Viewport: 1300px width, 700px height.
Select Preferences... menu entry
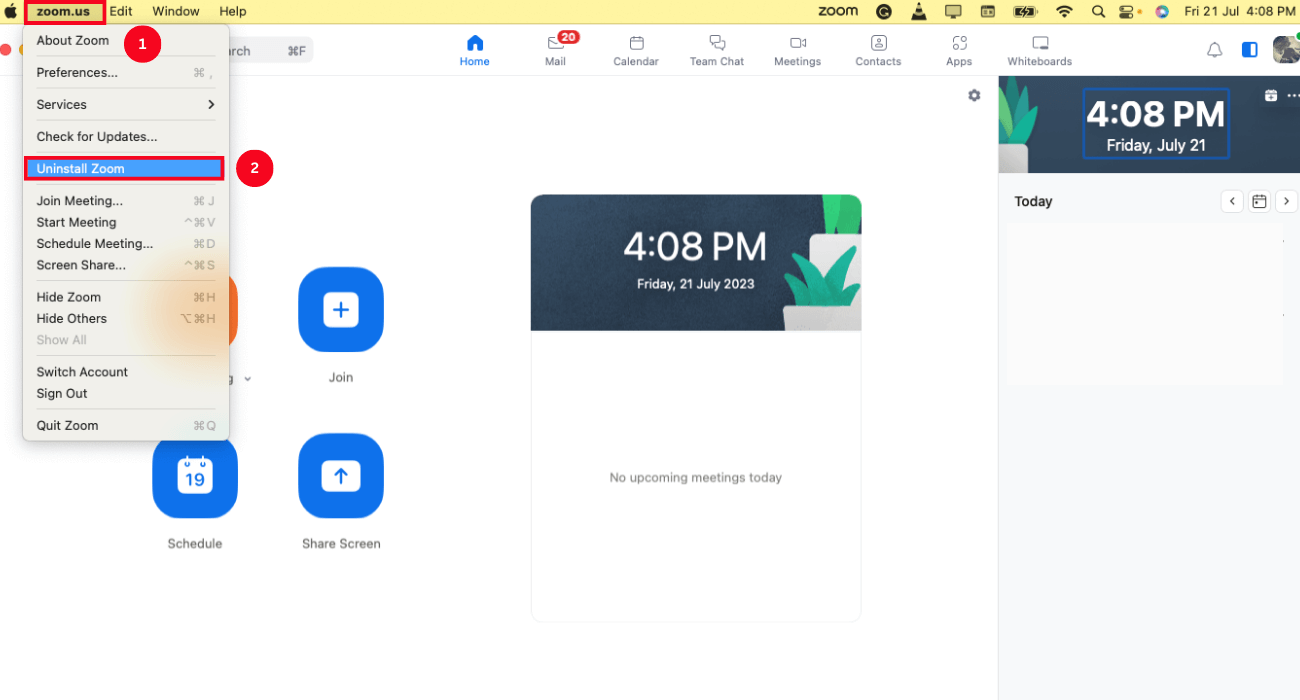(x=126, y=73)
